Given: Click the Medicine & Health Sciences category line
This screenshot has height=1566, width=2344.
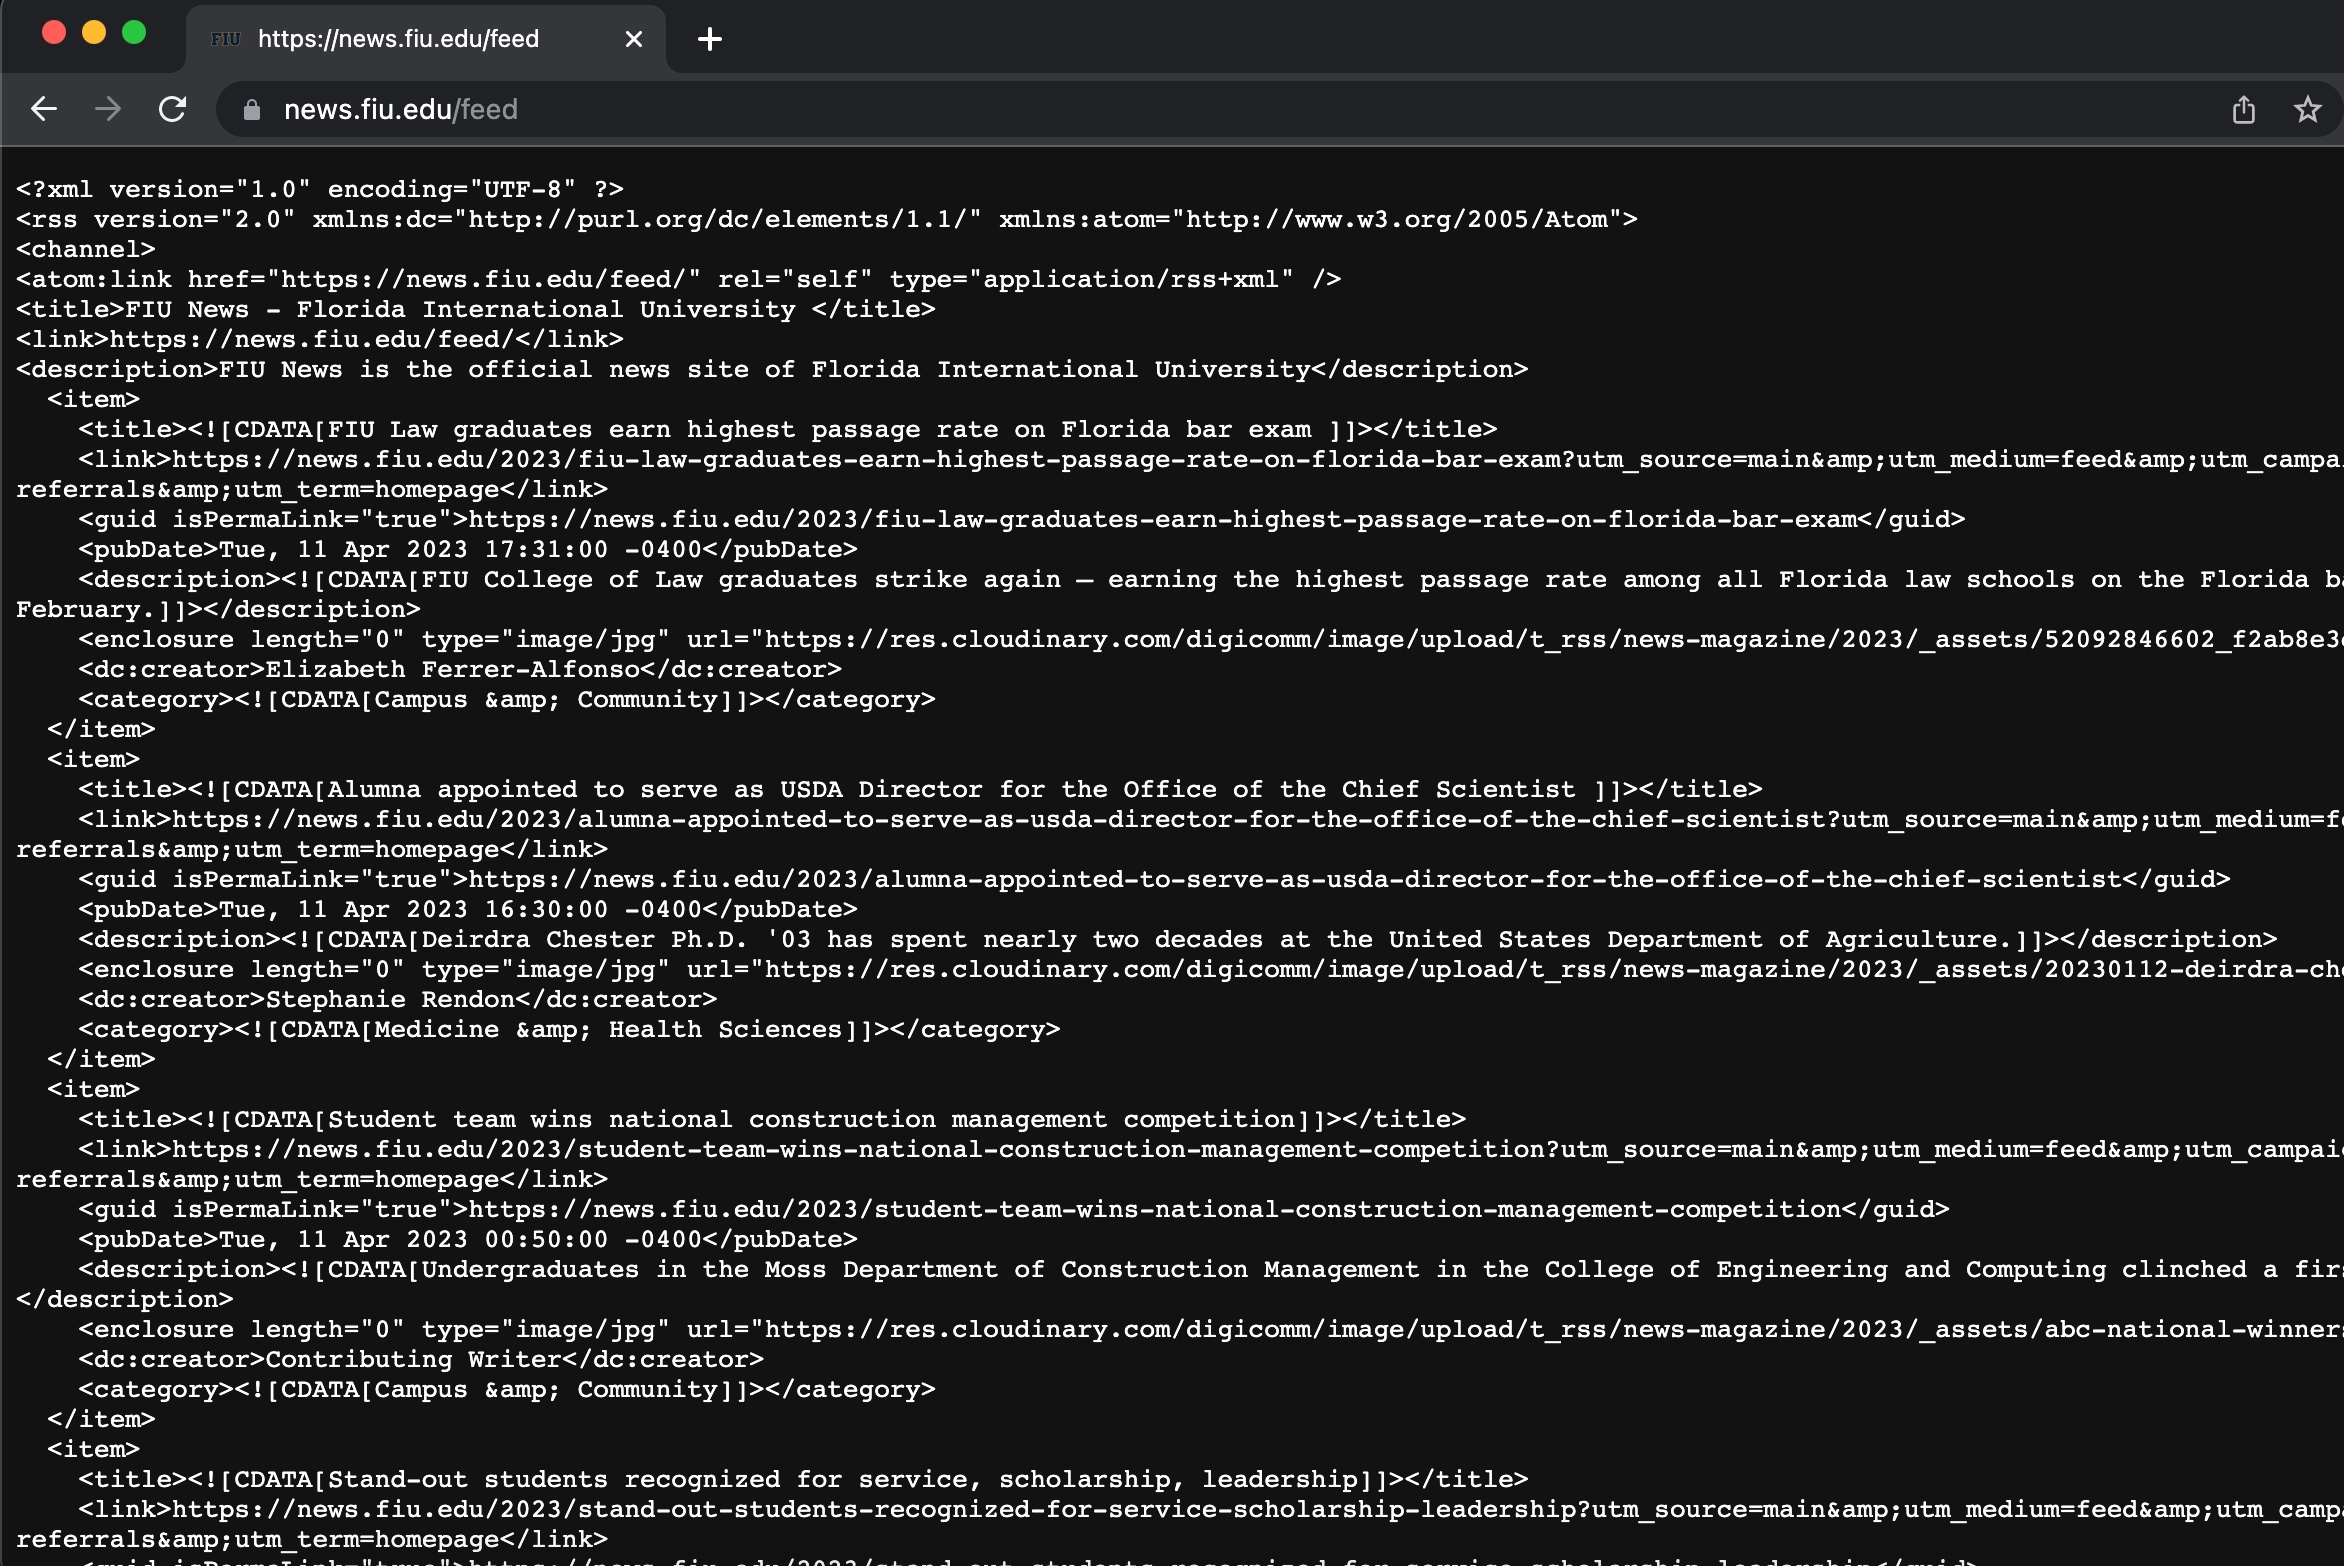Looking at the screenshot, I should coord(569,1029).
